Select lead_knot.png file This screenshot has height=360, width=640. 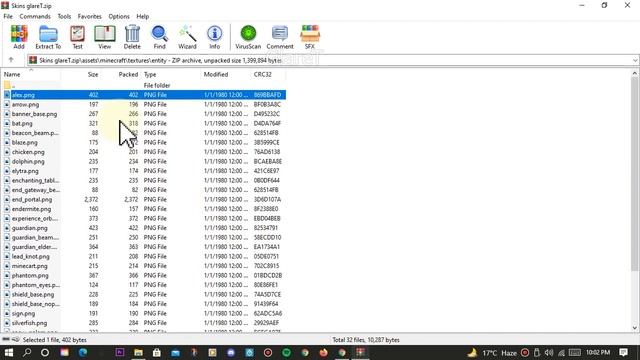(144, 256)
